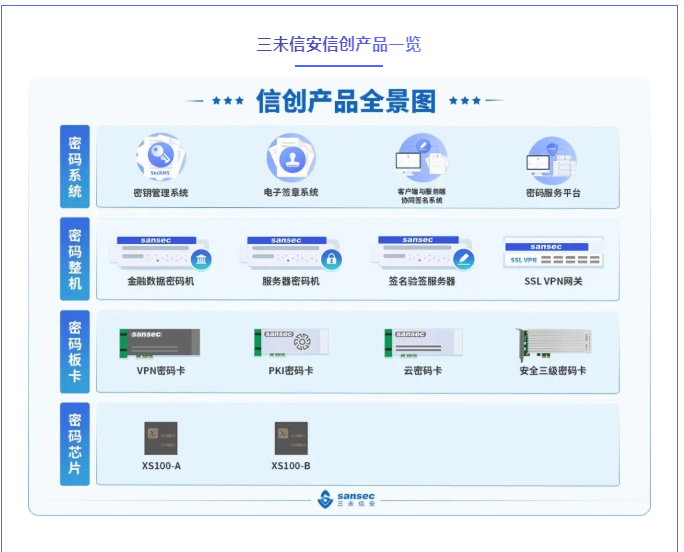Select the 密码整机 category label
The width and height of the screenshot is (684, 552).
coord(75,258)
